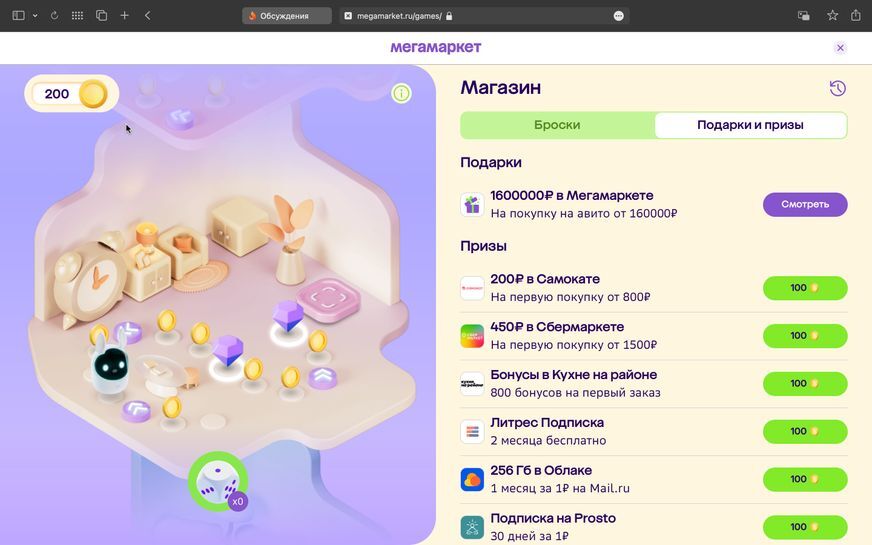Click the pink scanner tile on the board
This screenshot has height=545, width=872.
(328, 300)
